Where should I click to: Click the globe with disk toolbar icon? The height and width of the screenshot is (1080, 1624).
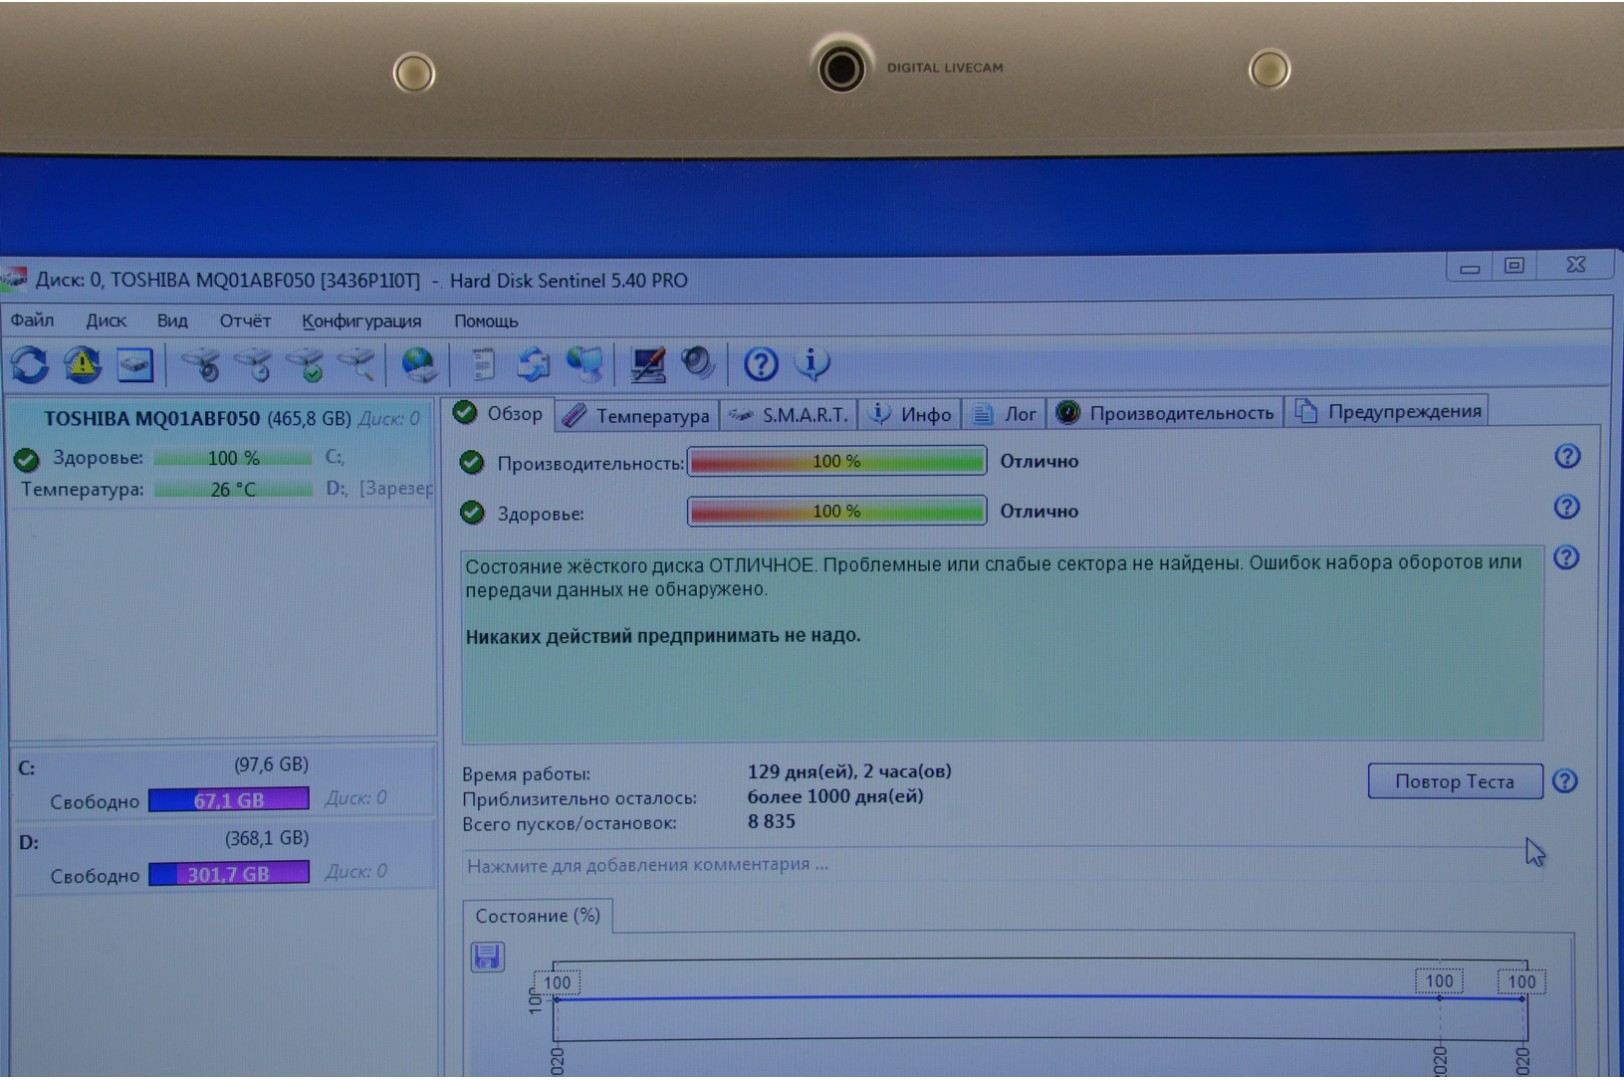coord(418,365)
